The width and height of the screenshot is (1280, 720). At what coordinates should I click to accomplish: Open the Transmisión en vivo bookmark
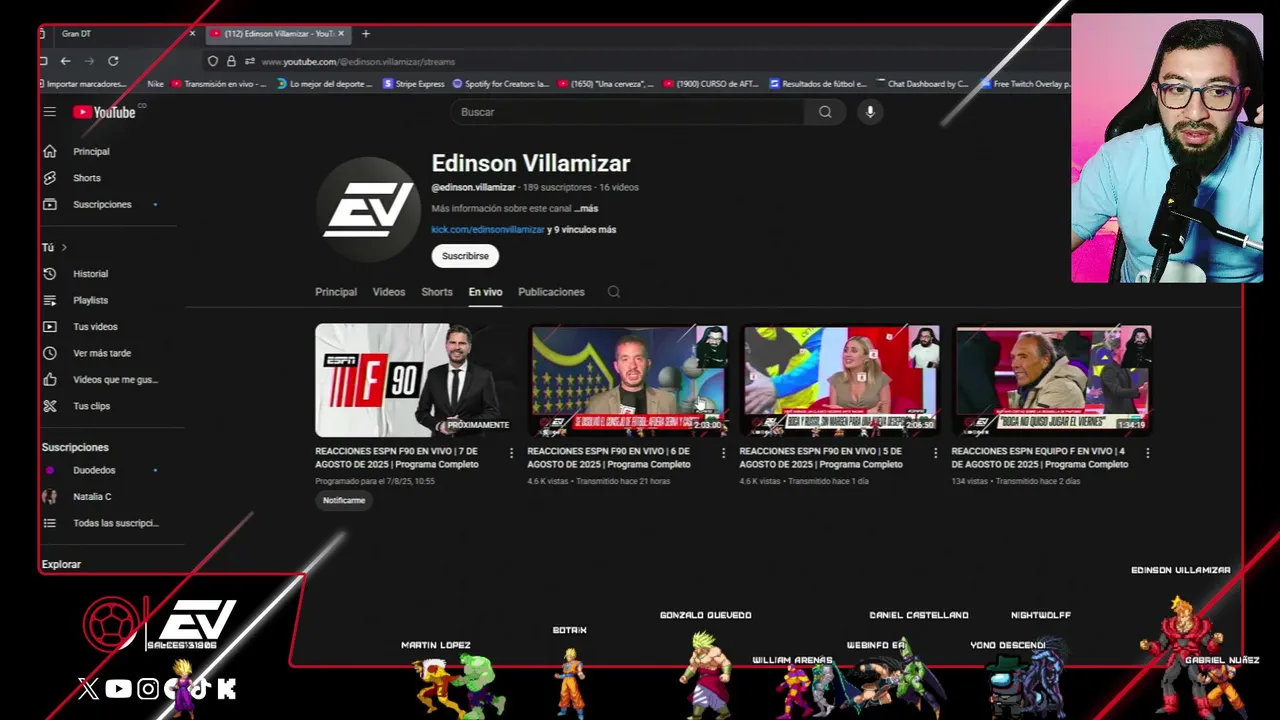(220, 84)
